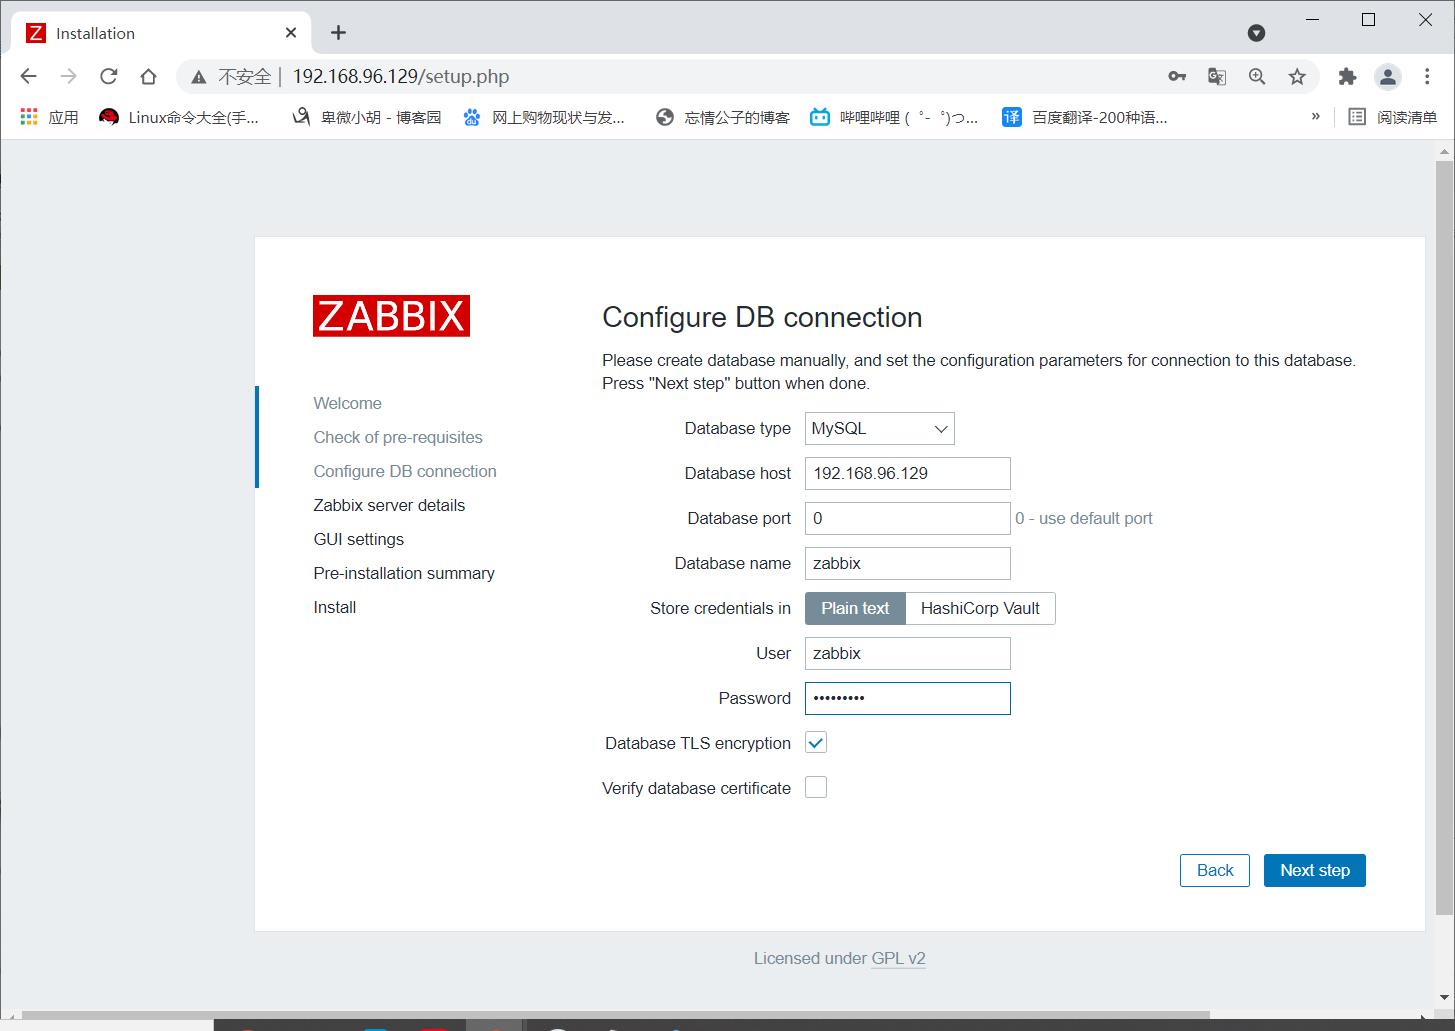Select HashiCorp Vault credentials storage

tap(980, 608)
